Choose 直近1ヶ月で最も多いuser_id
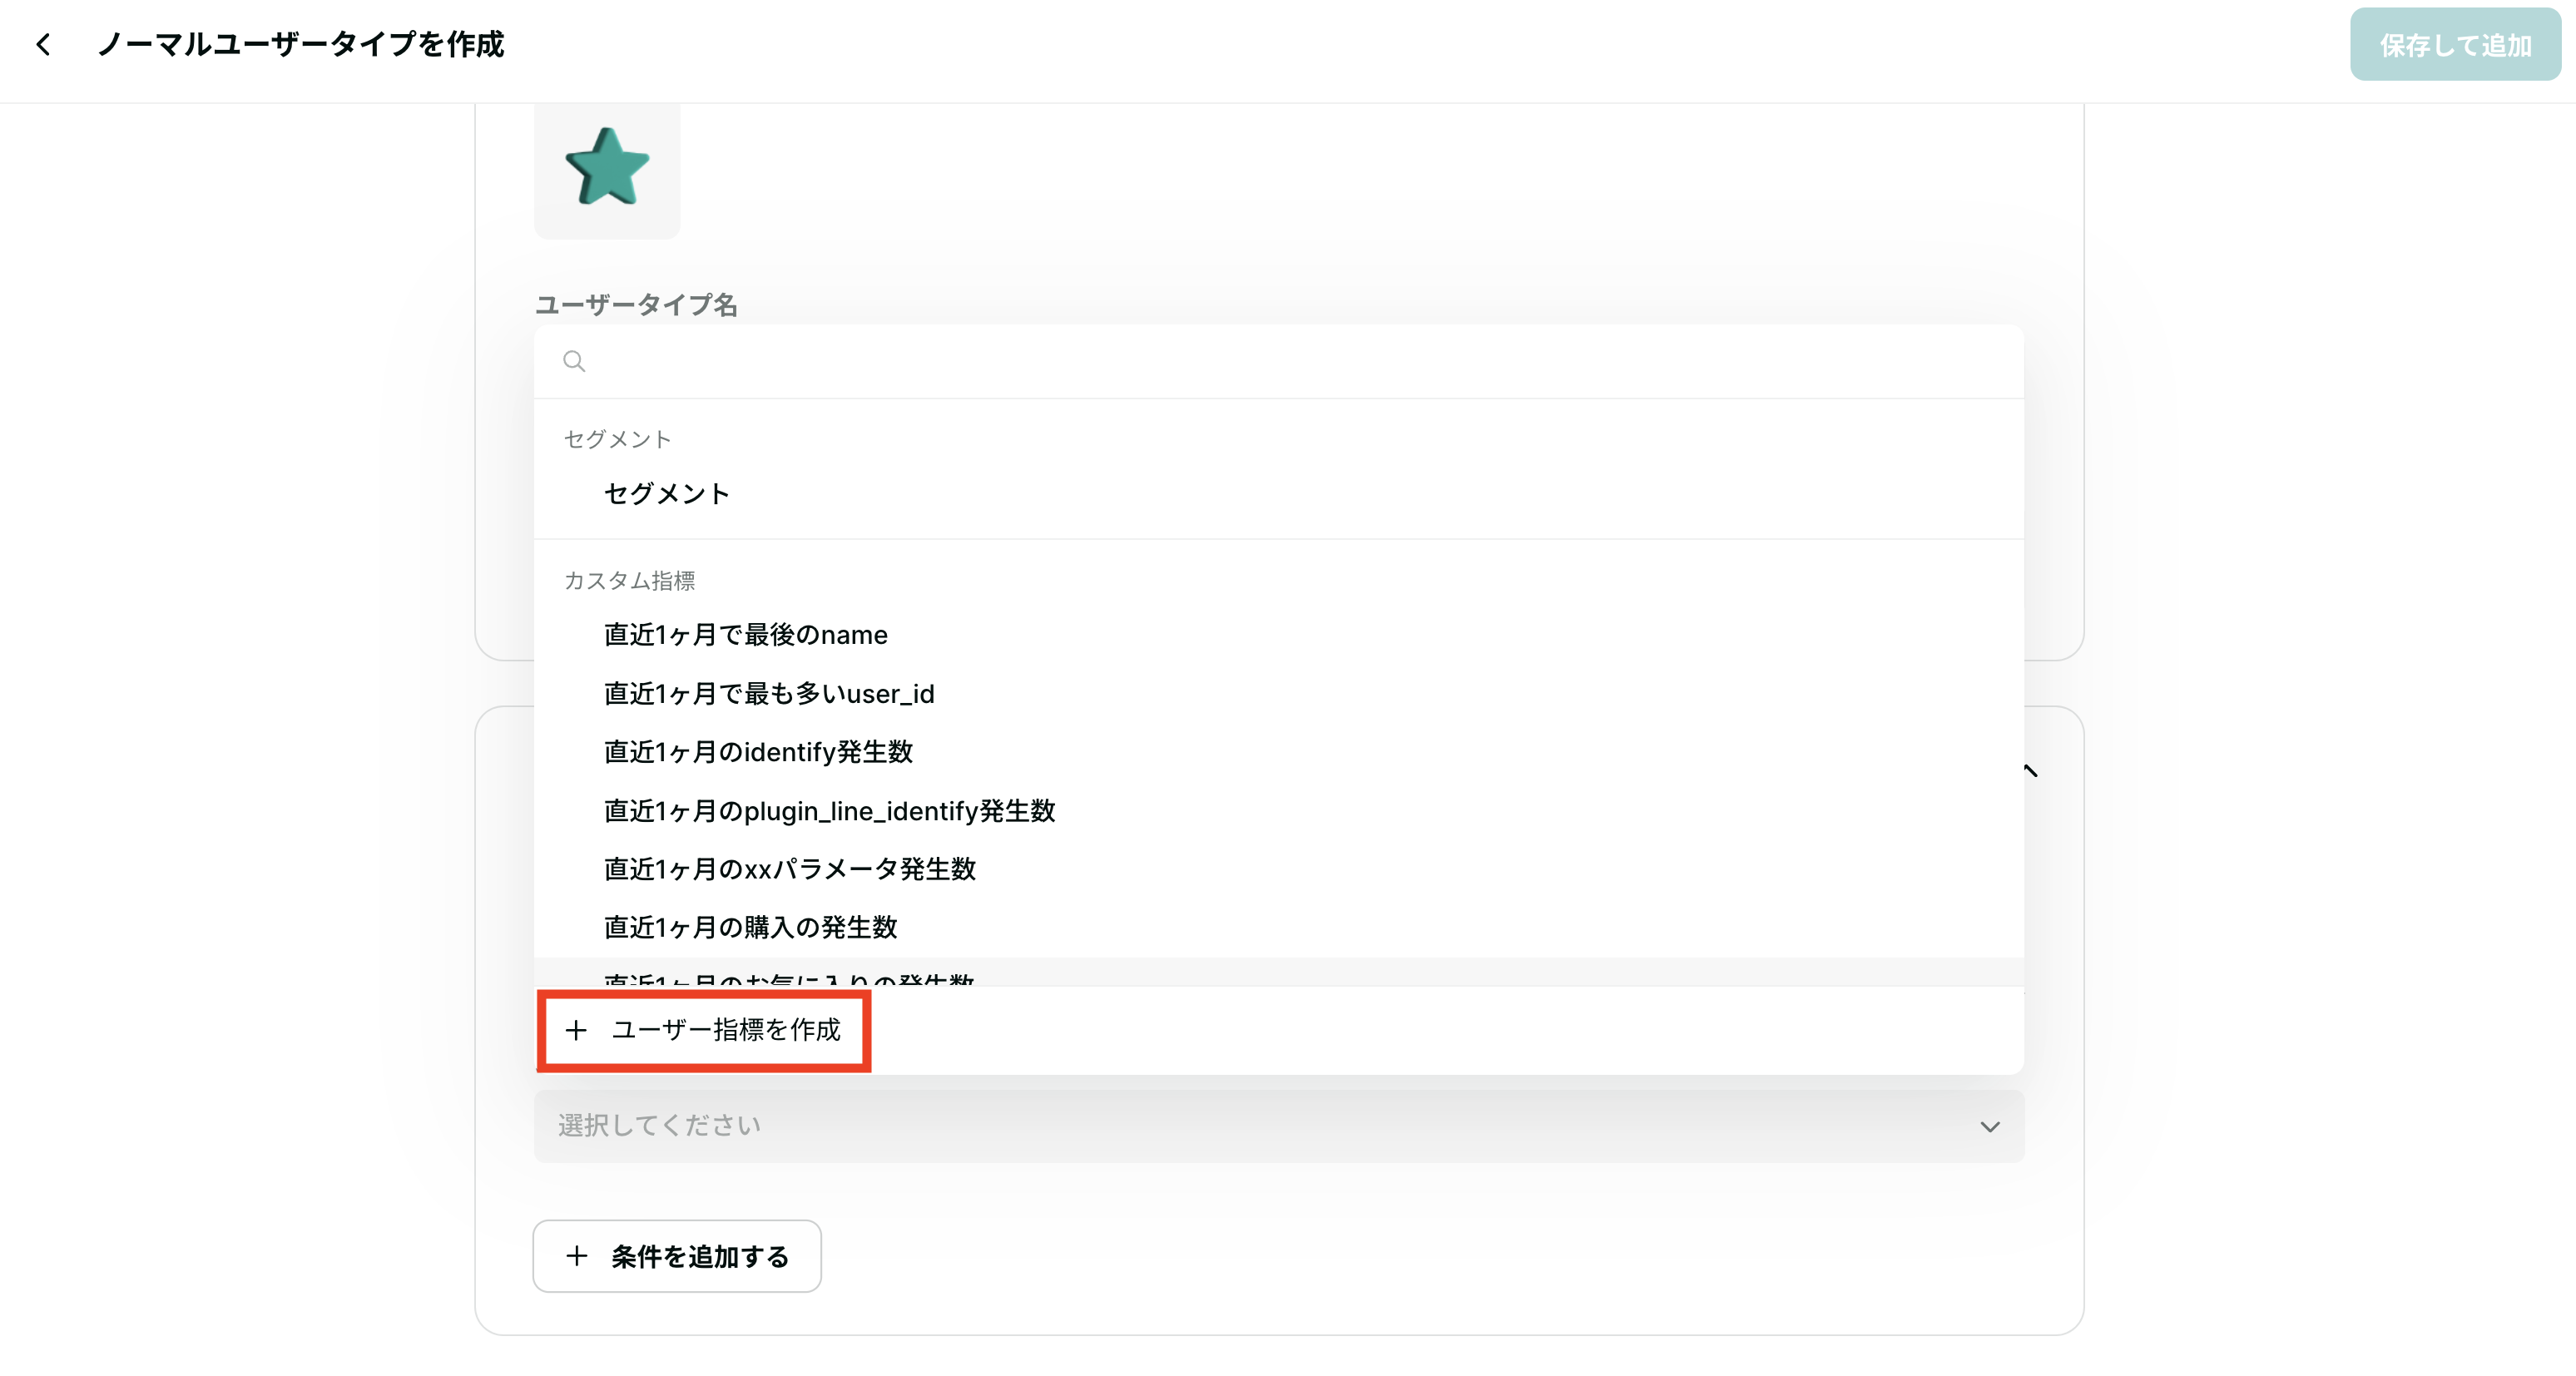Image resolution: width=2576 pixels, height=1376 pixels. coord(1279,694)
